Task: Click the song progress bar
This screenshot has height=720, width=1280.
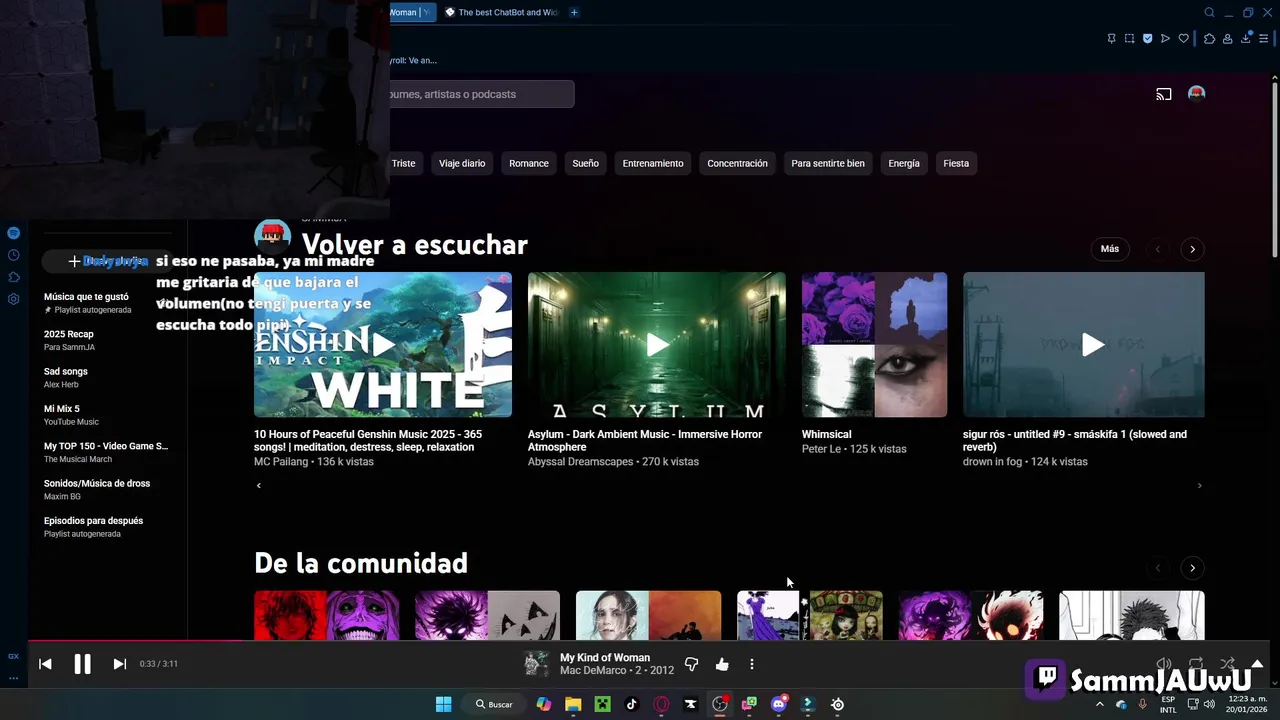Action: (x=648, y=641)
